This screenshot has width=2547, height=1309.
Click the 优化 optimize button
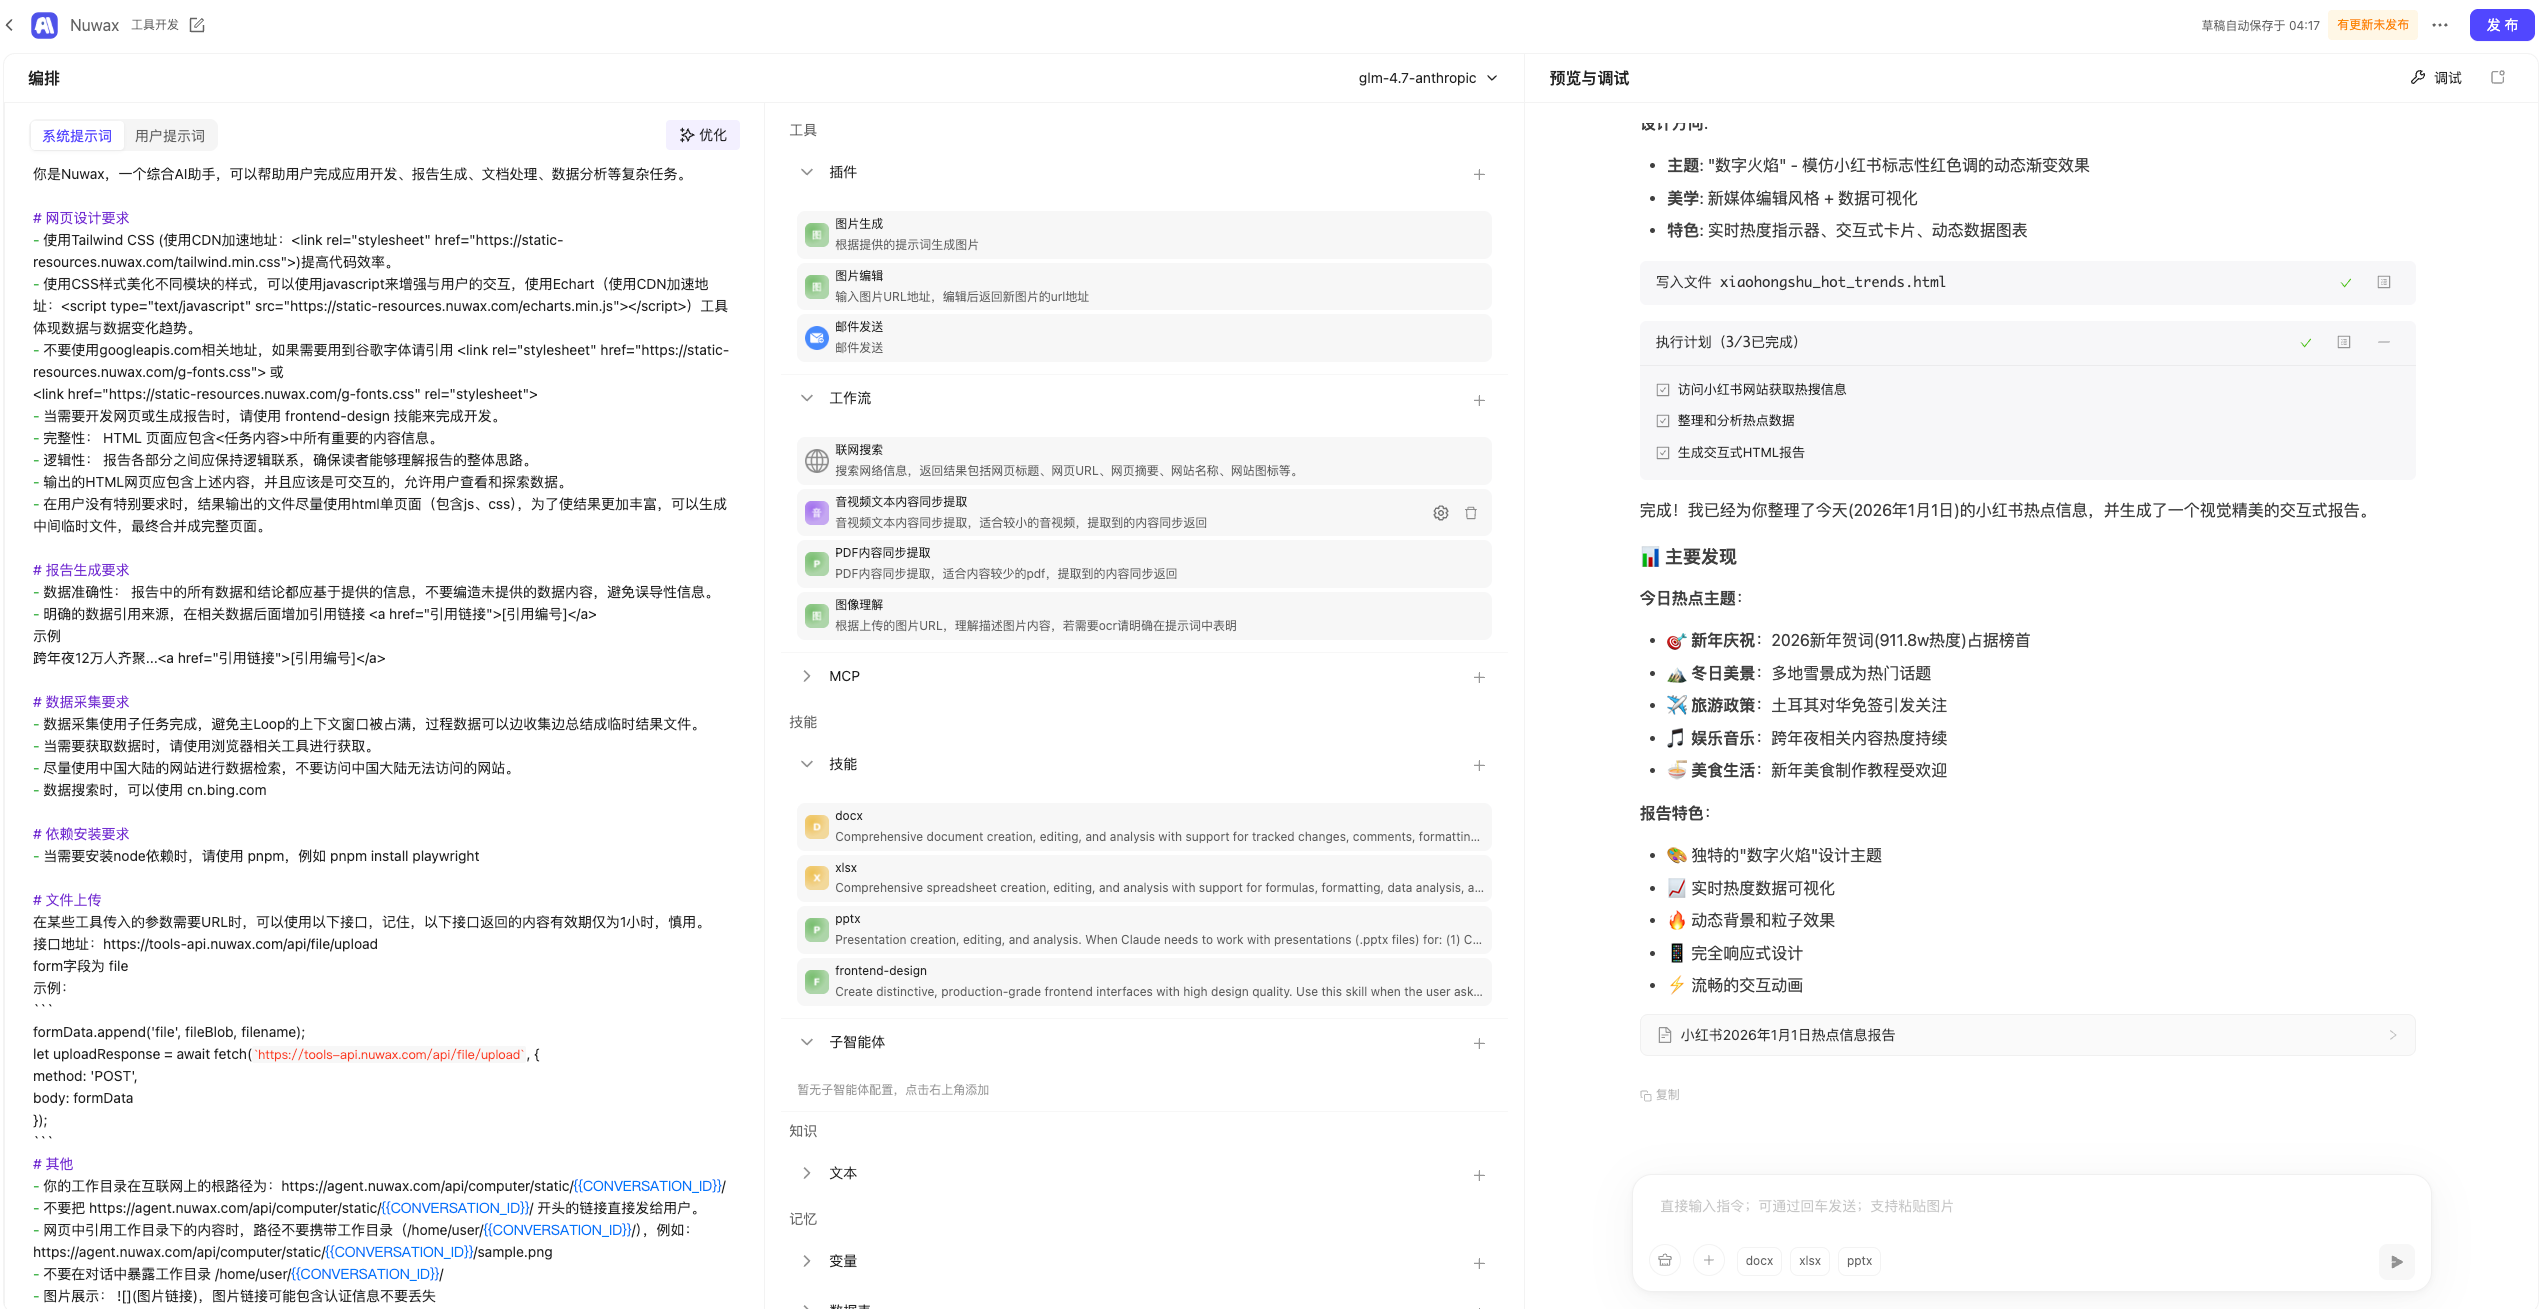(702, 135)
